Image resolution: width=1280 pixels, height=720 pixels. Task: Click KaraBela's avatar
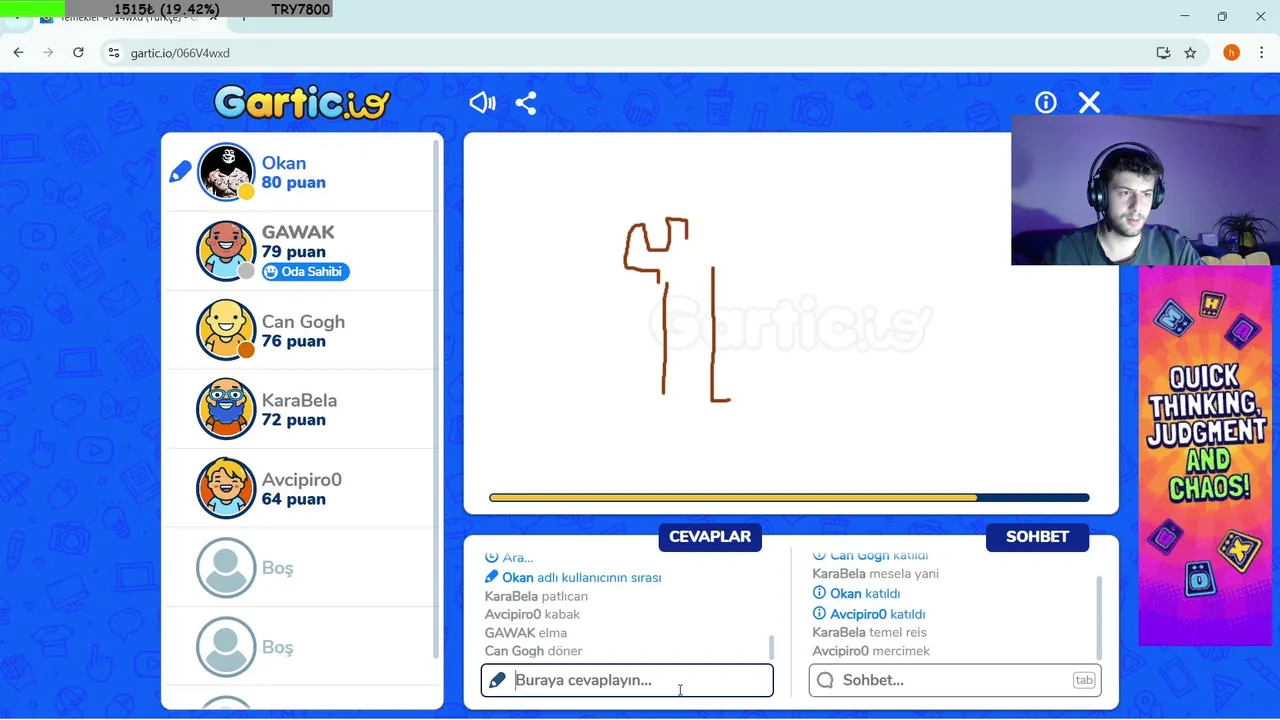pos(226,409)
